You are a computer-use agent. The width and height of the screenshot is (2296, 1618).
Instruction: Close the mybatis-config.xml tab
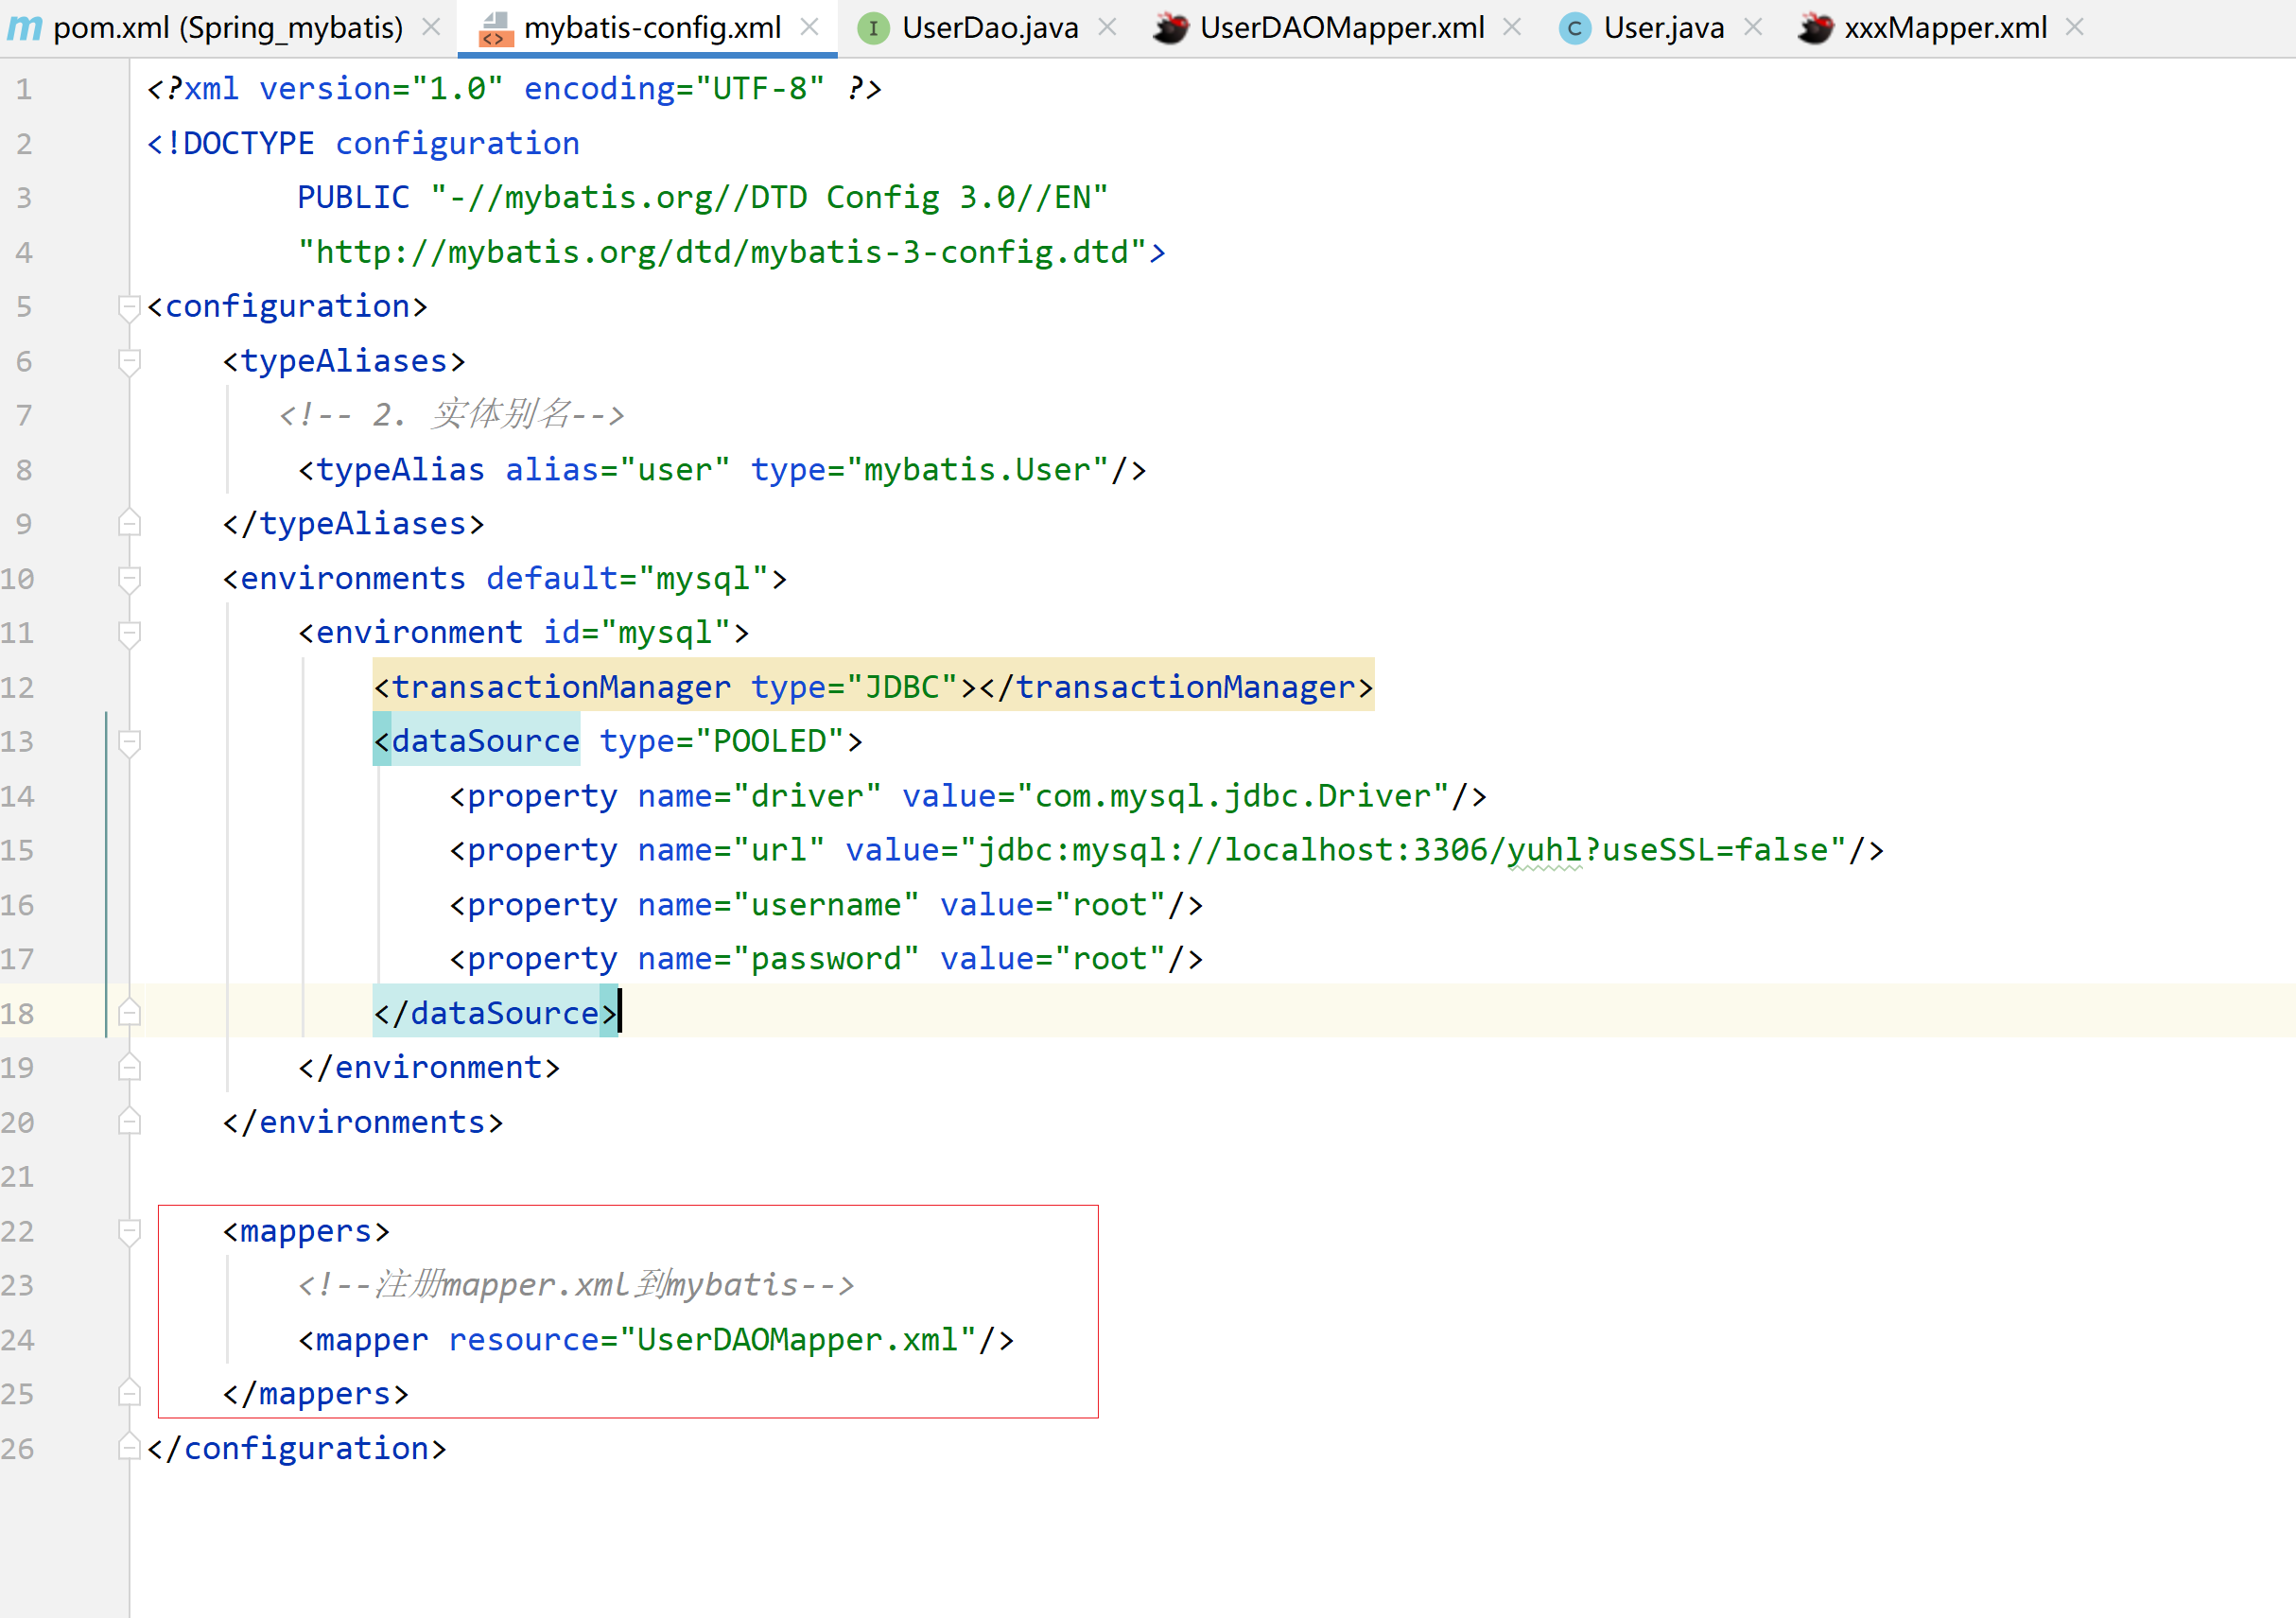[x=809, y=27]
